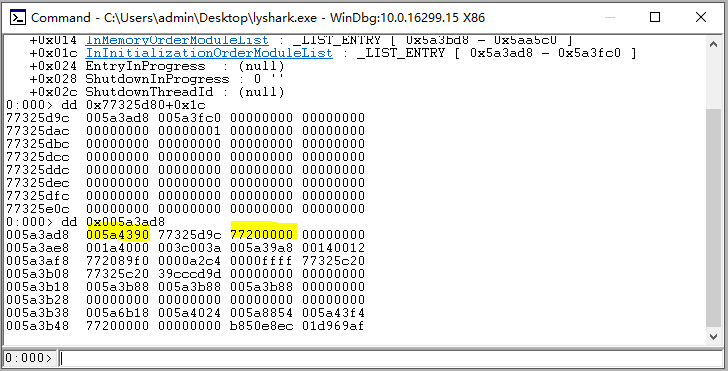728x371 pixels.
Task: Maximize the WinDbg Command window
Action: pyautogui.click(x=655, y=18)
